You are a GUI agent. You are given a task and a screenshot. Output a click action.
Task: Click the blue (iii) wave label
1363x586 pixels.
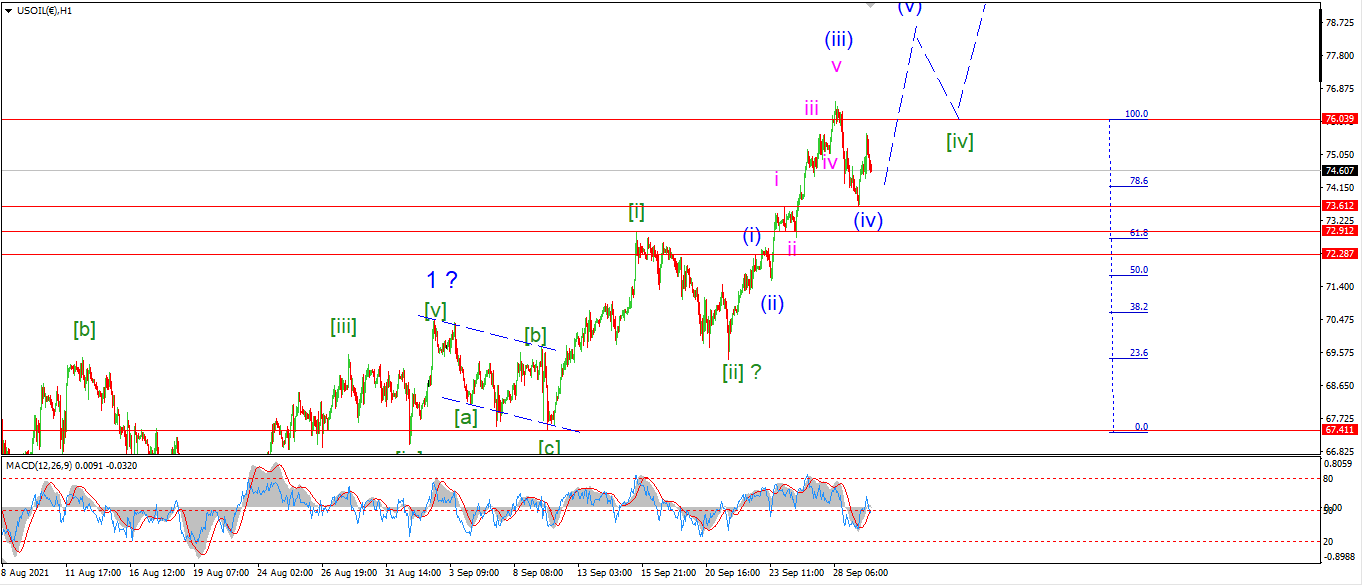[x=838, y=40]
